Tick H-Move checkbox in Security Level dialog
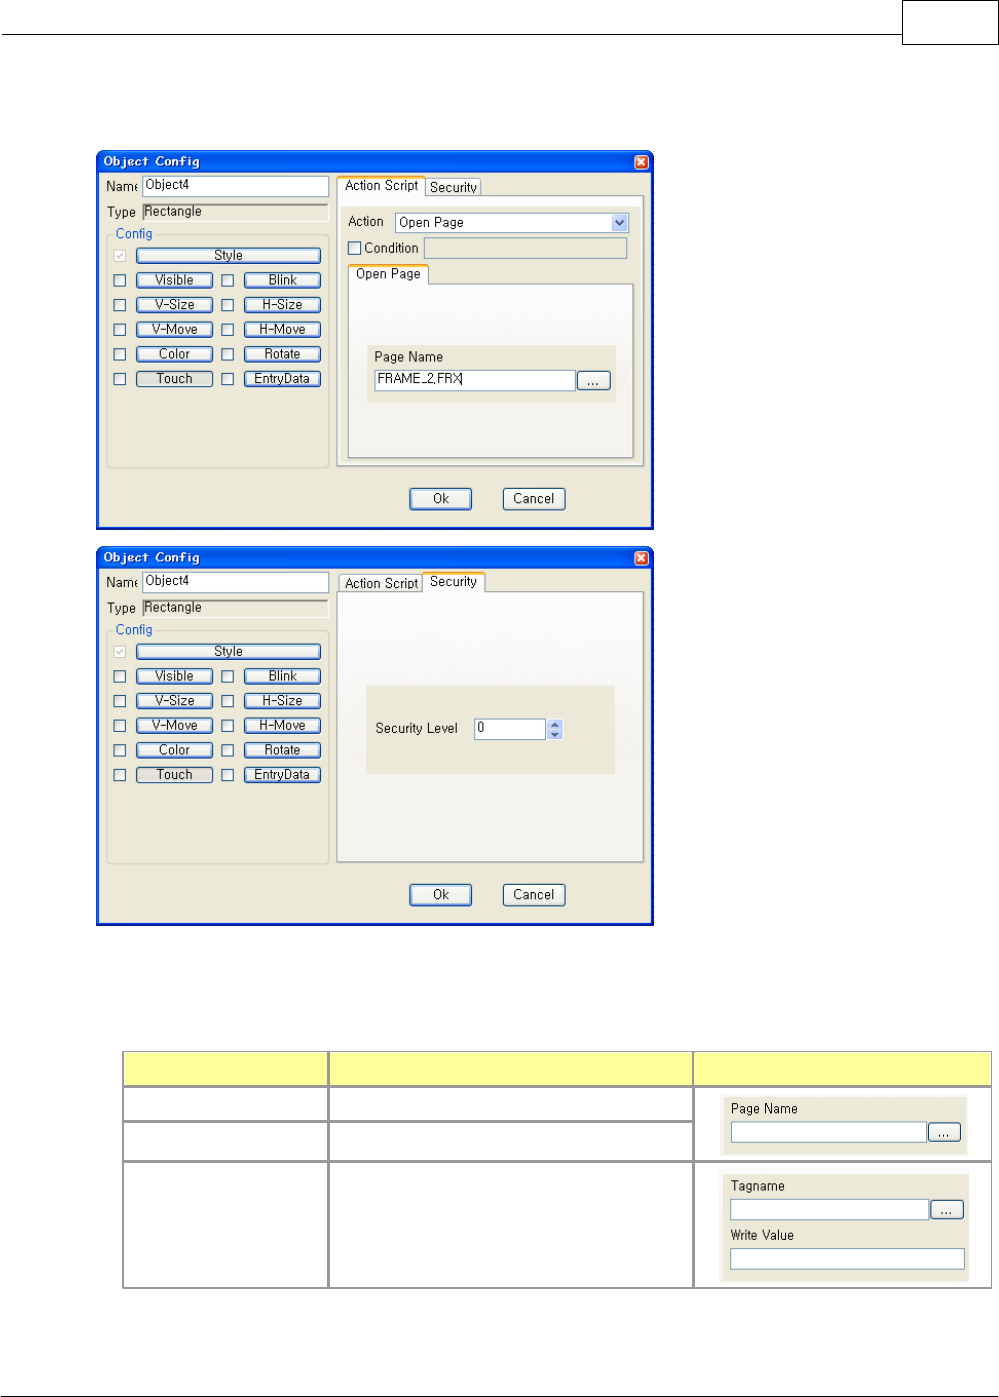The width and height of the screenshot is (999, 1397). click(228, 726)
